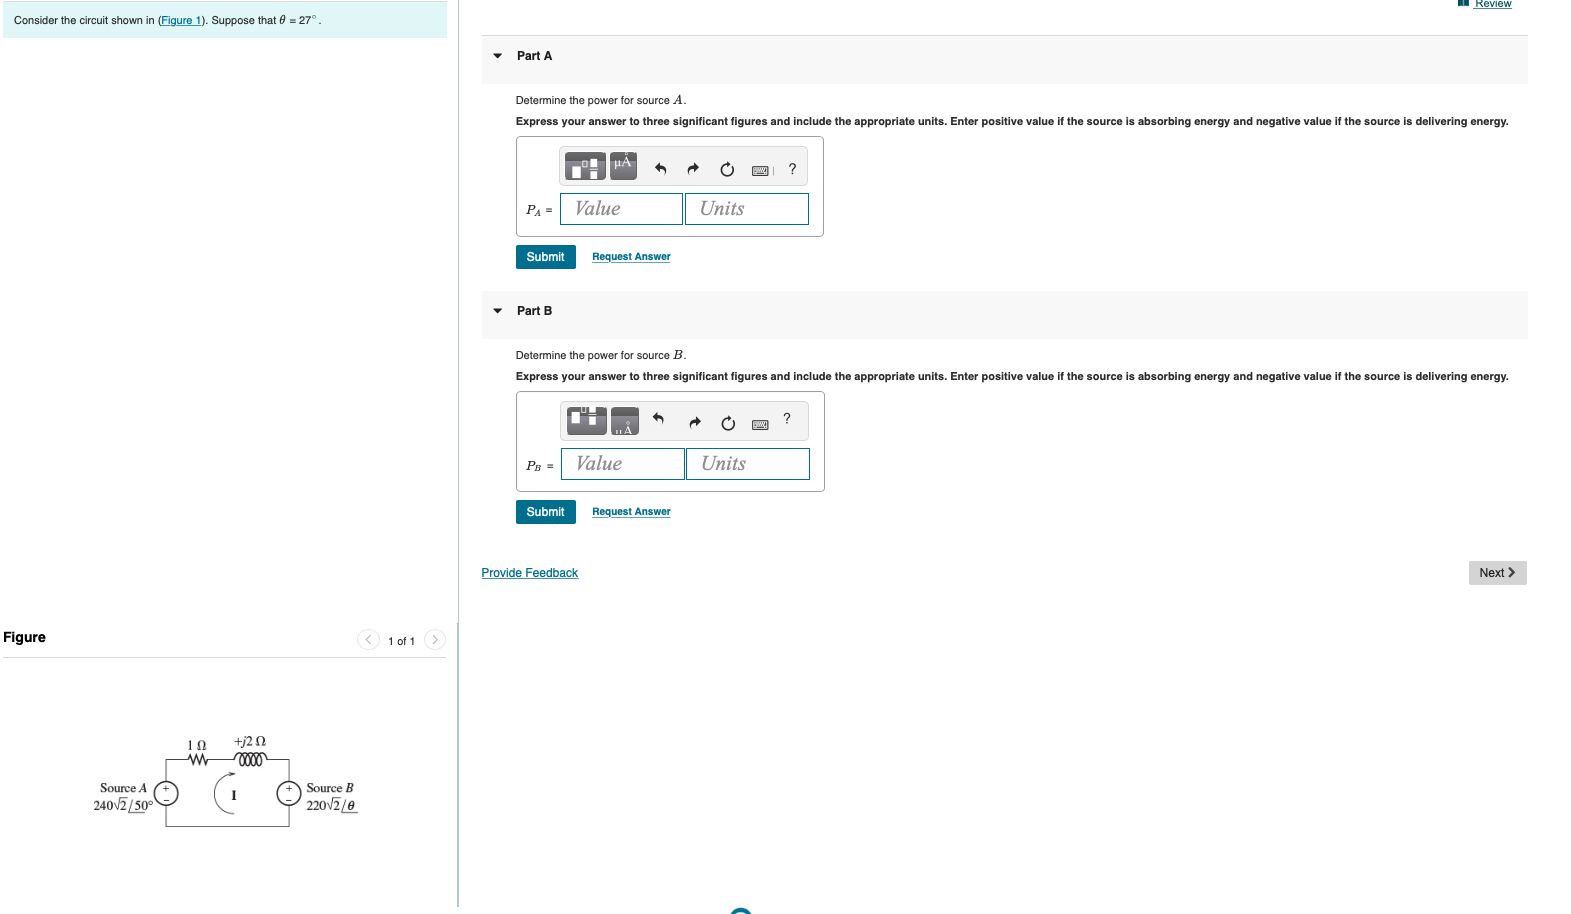Focus the P_A Value input field
Image resolution: width=1571 pixels, height=914 pixels.
pos(621,209)
